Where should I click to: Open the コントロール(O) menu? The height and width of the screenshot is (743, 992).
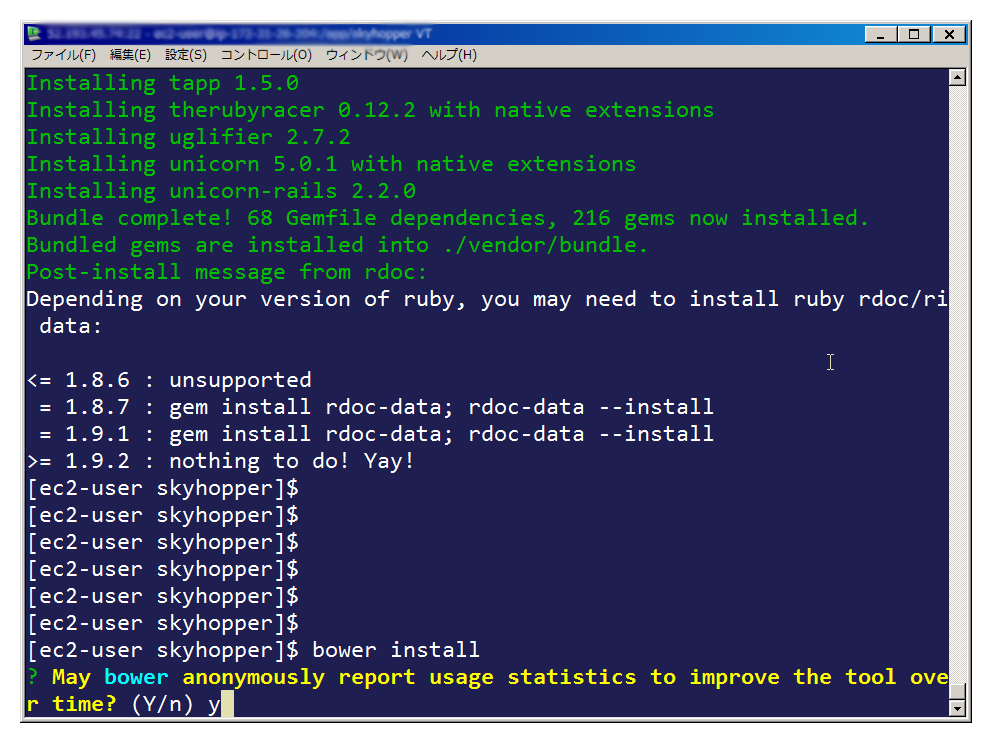click(x=266, y=55)
